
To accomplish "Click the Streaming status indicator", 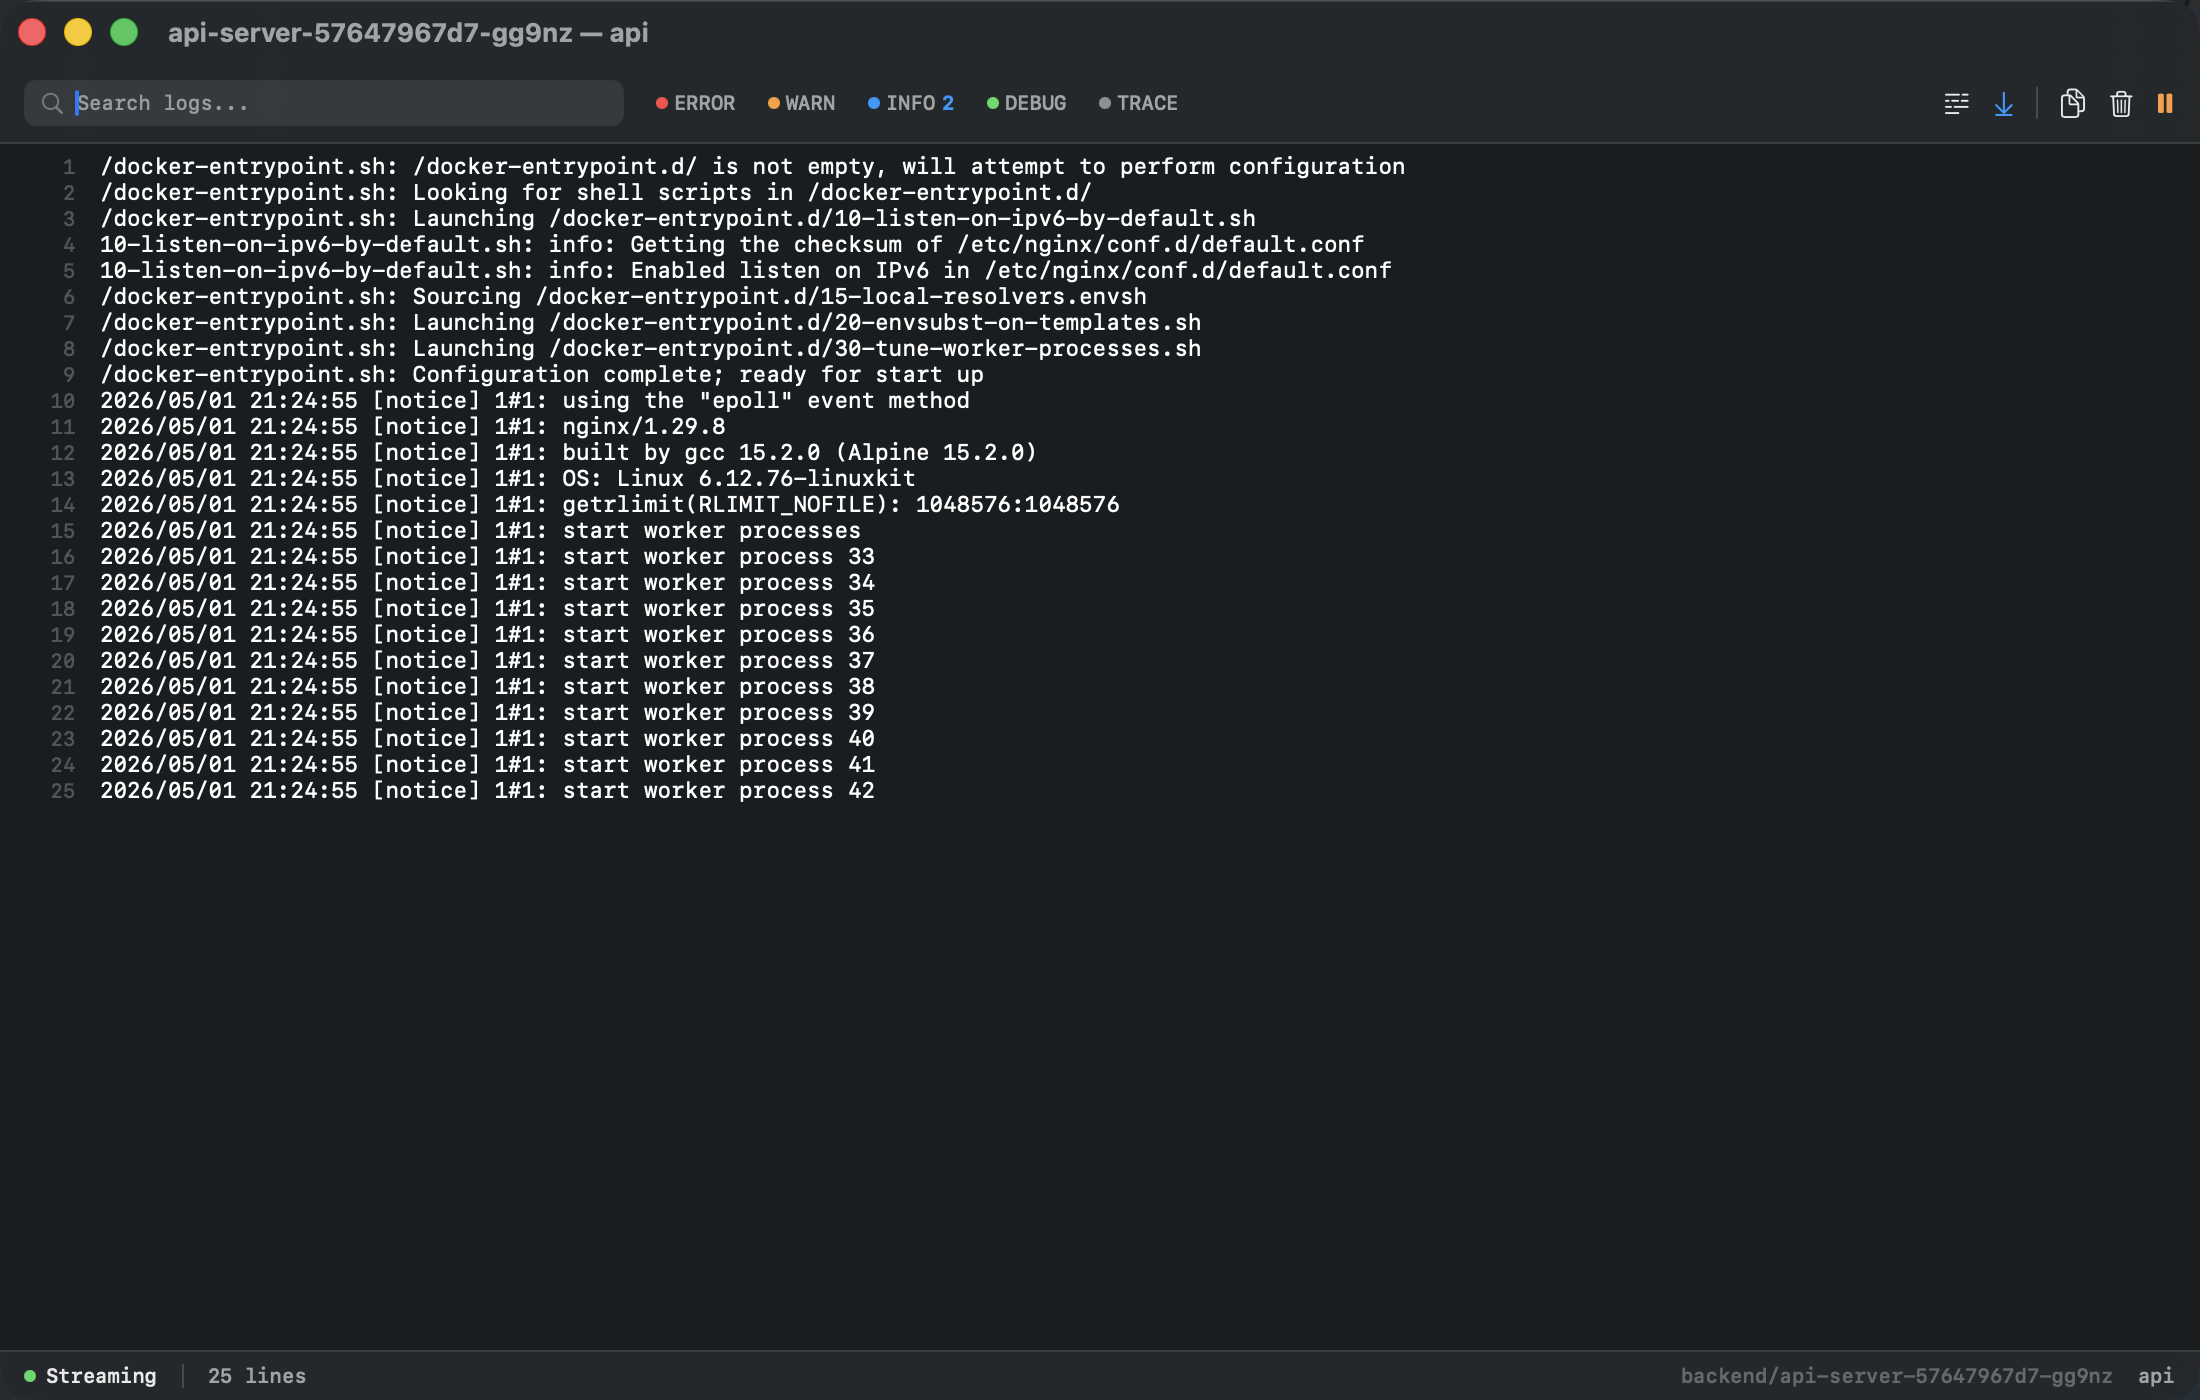I will [91, 1376].
